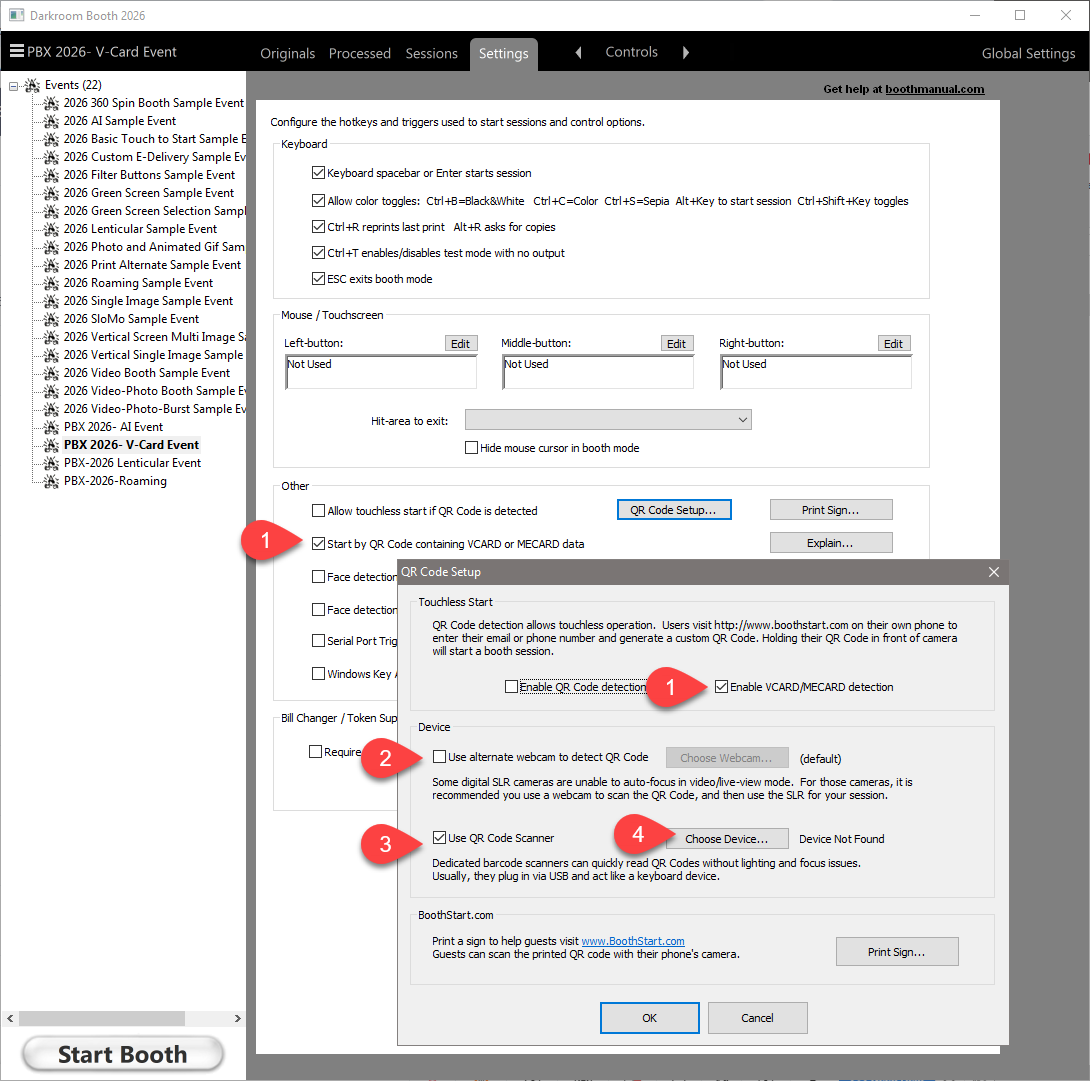The image size is (1090, 1081).
Task: Select PBX 2026- AI Event in tree
Action: click(113, 427)
